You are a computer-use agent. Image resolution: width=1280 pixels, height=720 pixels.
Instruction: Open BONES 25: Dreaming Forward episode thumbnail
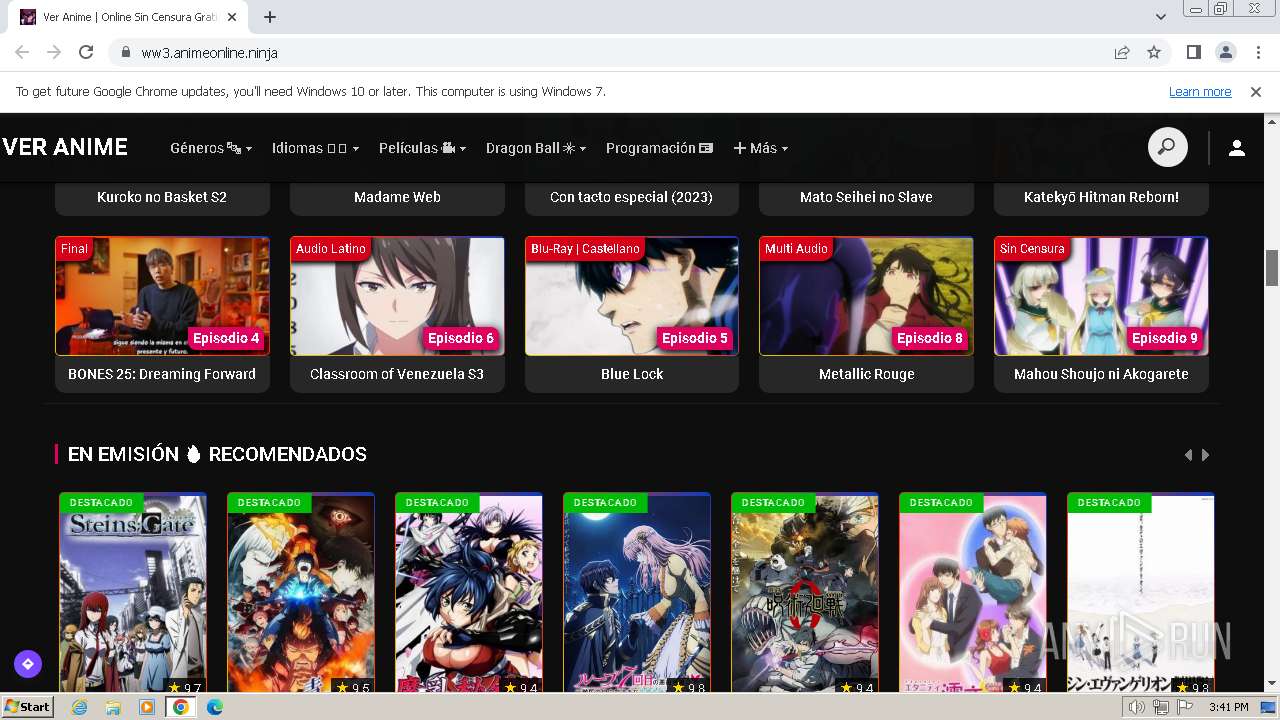tap(162, 296)
